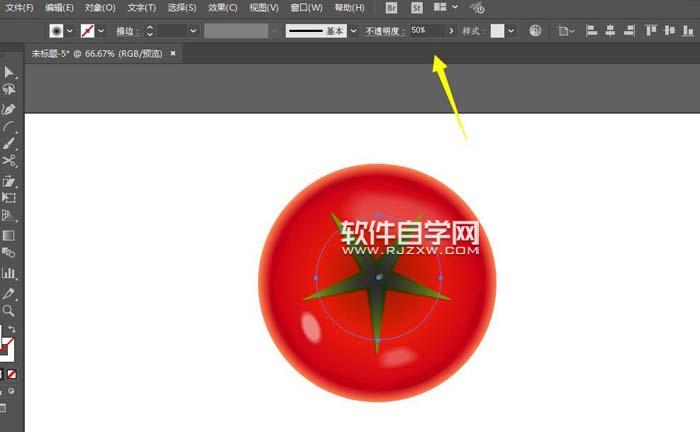Click the gradient fill swatch in control bar
This screenshot has height=432, width=700.
56,31
